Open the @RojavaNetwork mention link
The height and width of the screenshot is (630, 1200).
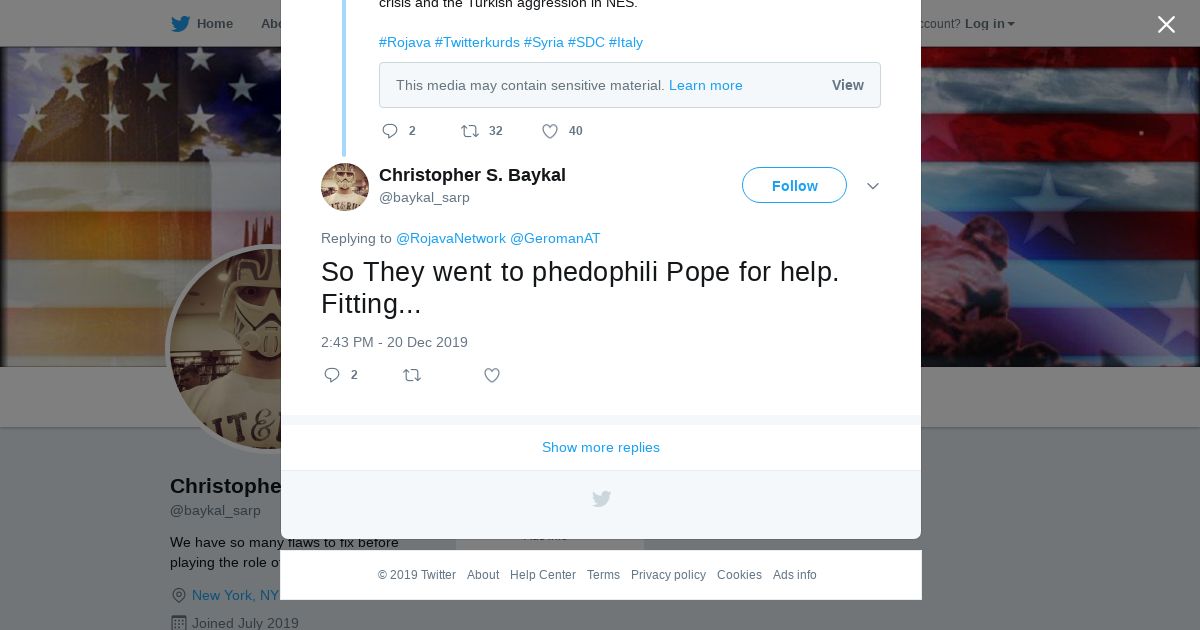[x=451, y=238]
